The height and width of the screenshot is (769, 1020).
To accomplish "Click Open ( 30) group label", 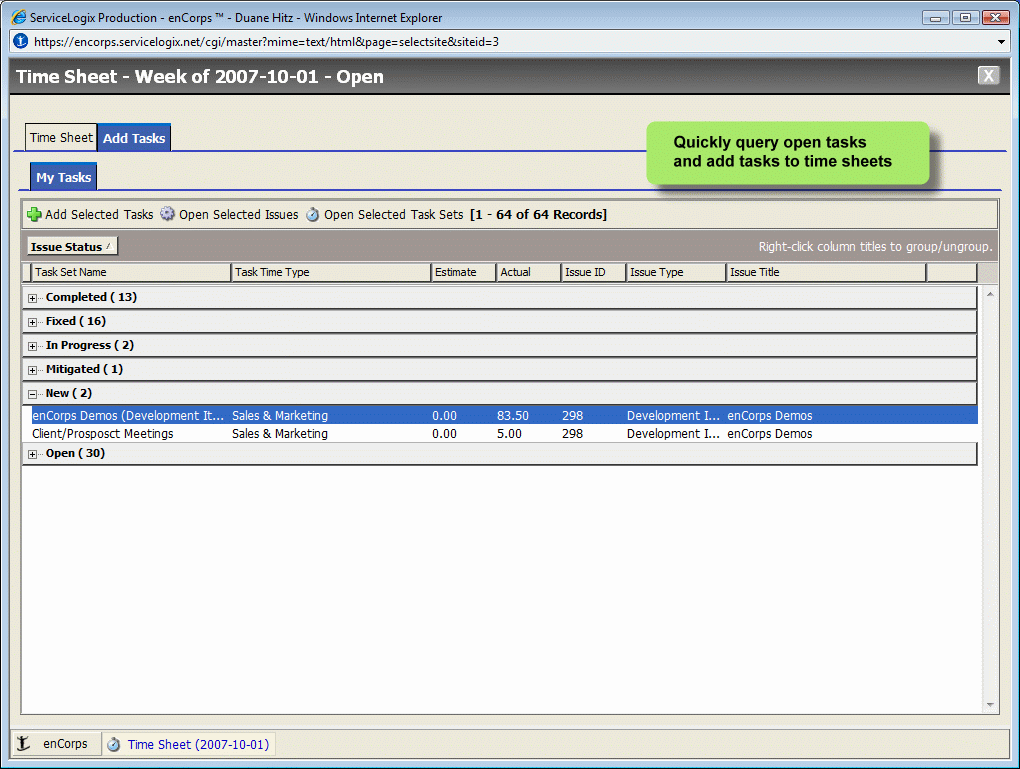I will pyautogui.click(x=75, y=453).
